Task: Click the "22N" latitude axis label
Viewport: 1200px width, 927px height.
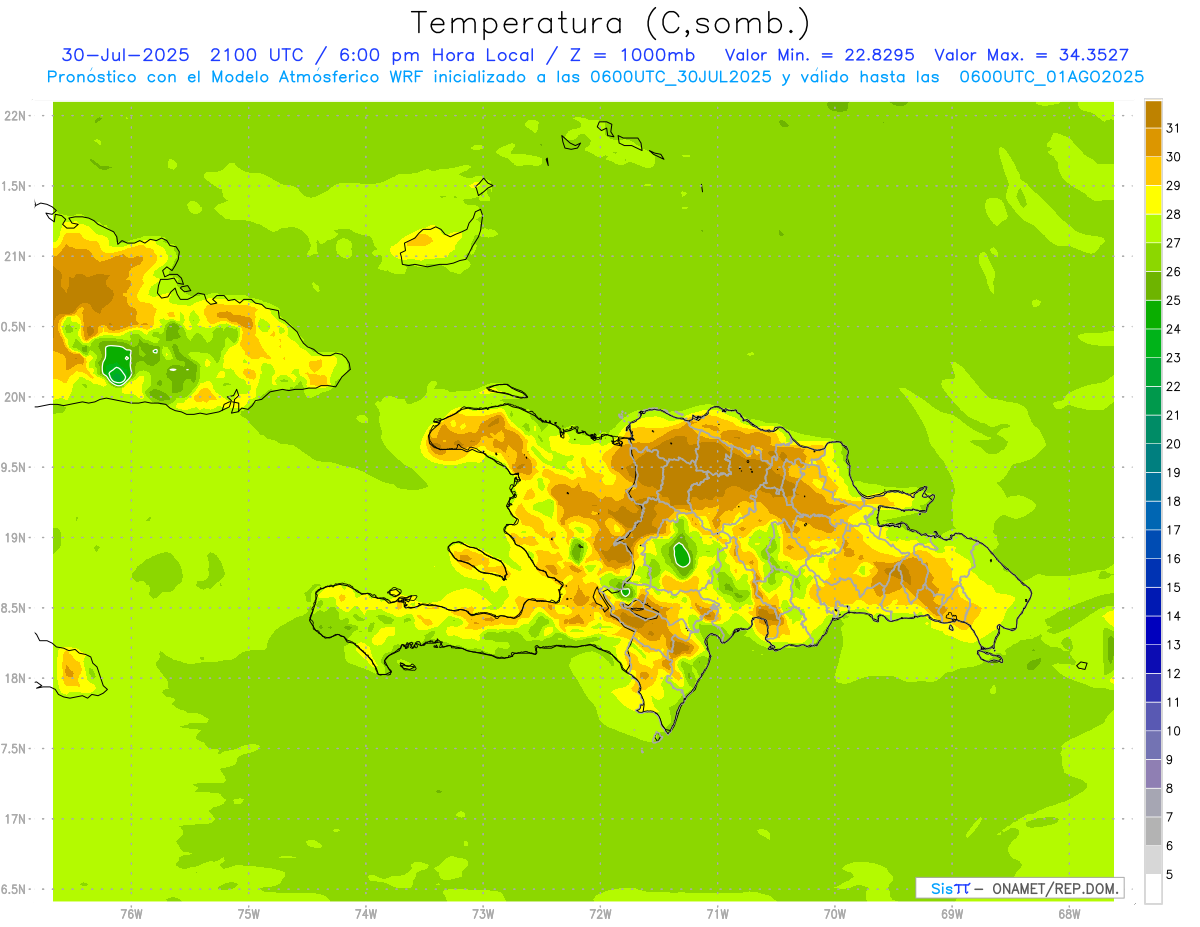Action: coord(15,116)
